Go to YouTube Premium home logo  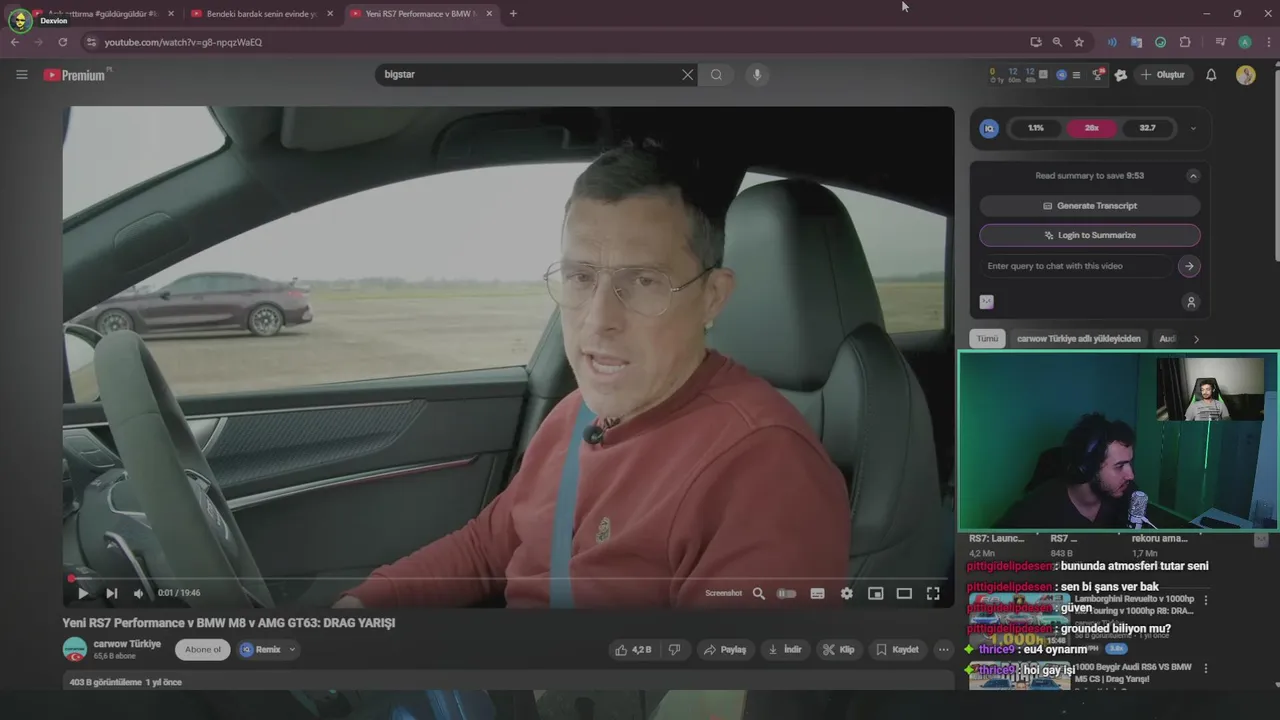click(74, 75)
